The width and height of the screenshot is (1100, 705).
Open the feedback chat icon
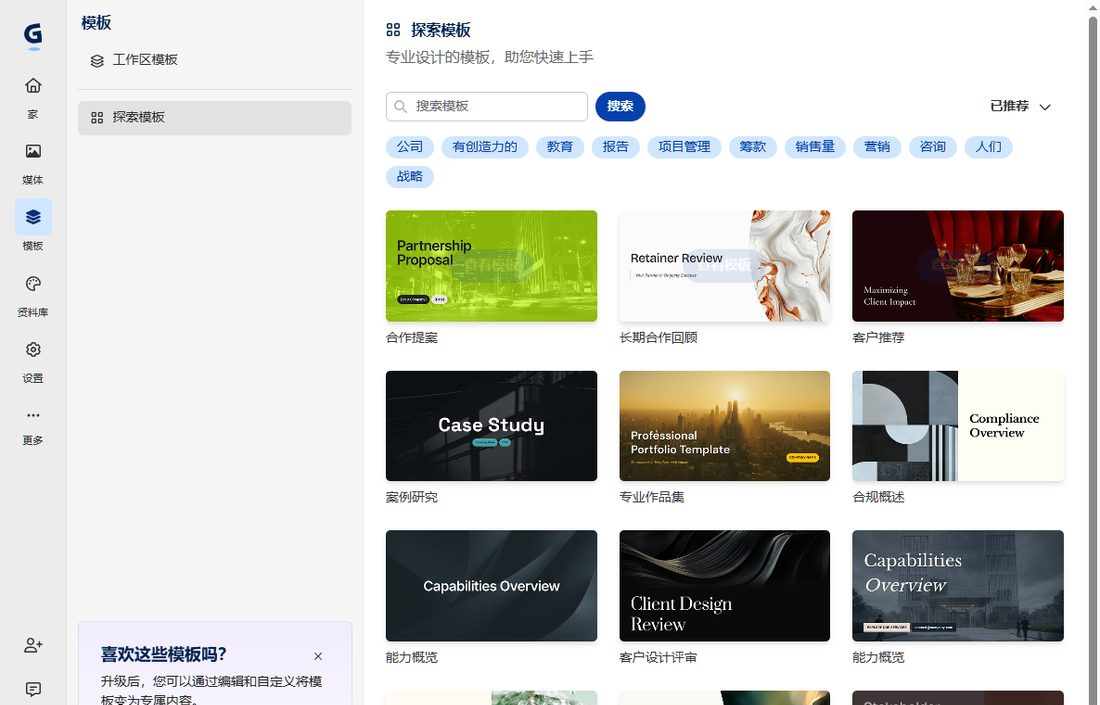[x=33, y=689]
